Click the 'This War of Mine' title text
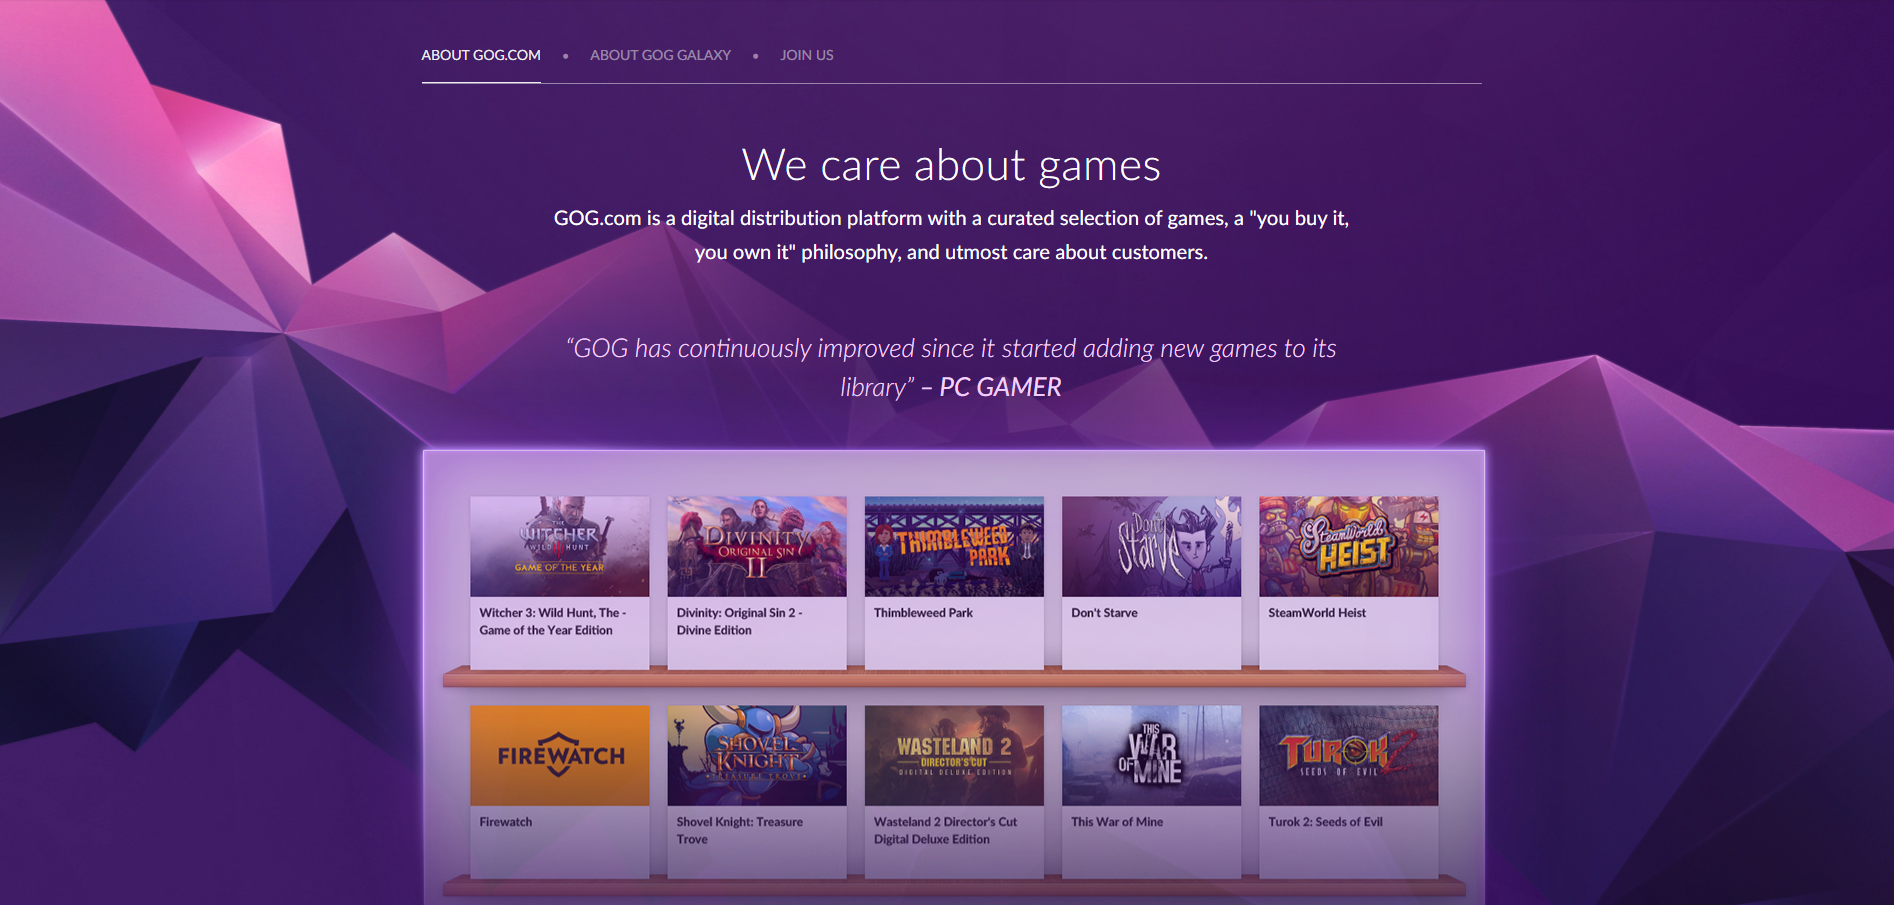The image size is (1894, 905). (1117, 822)
